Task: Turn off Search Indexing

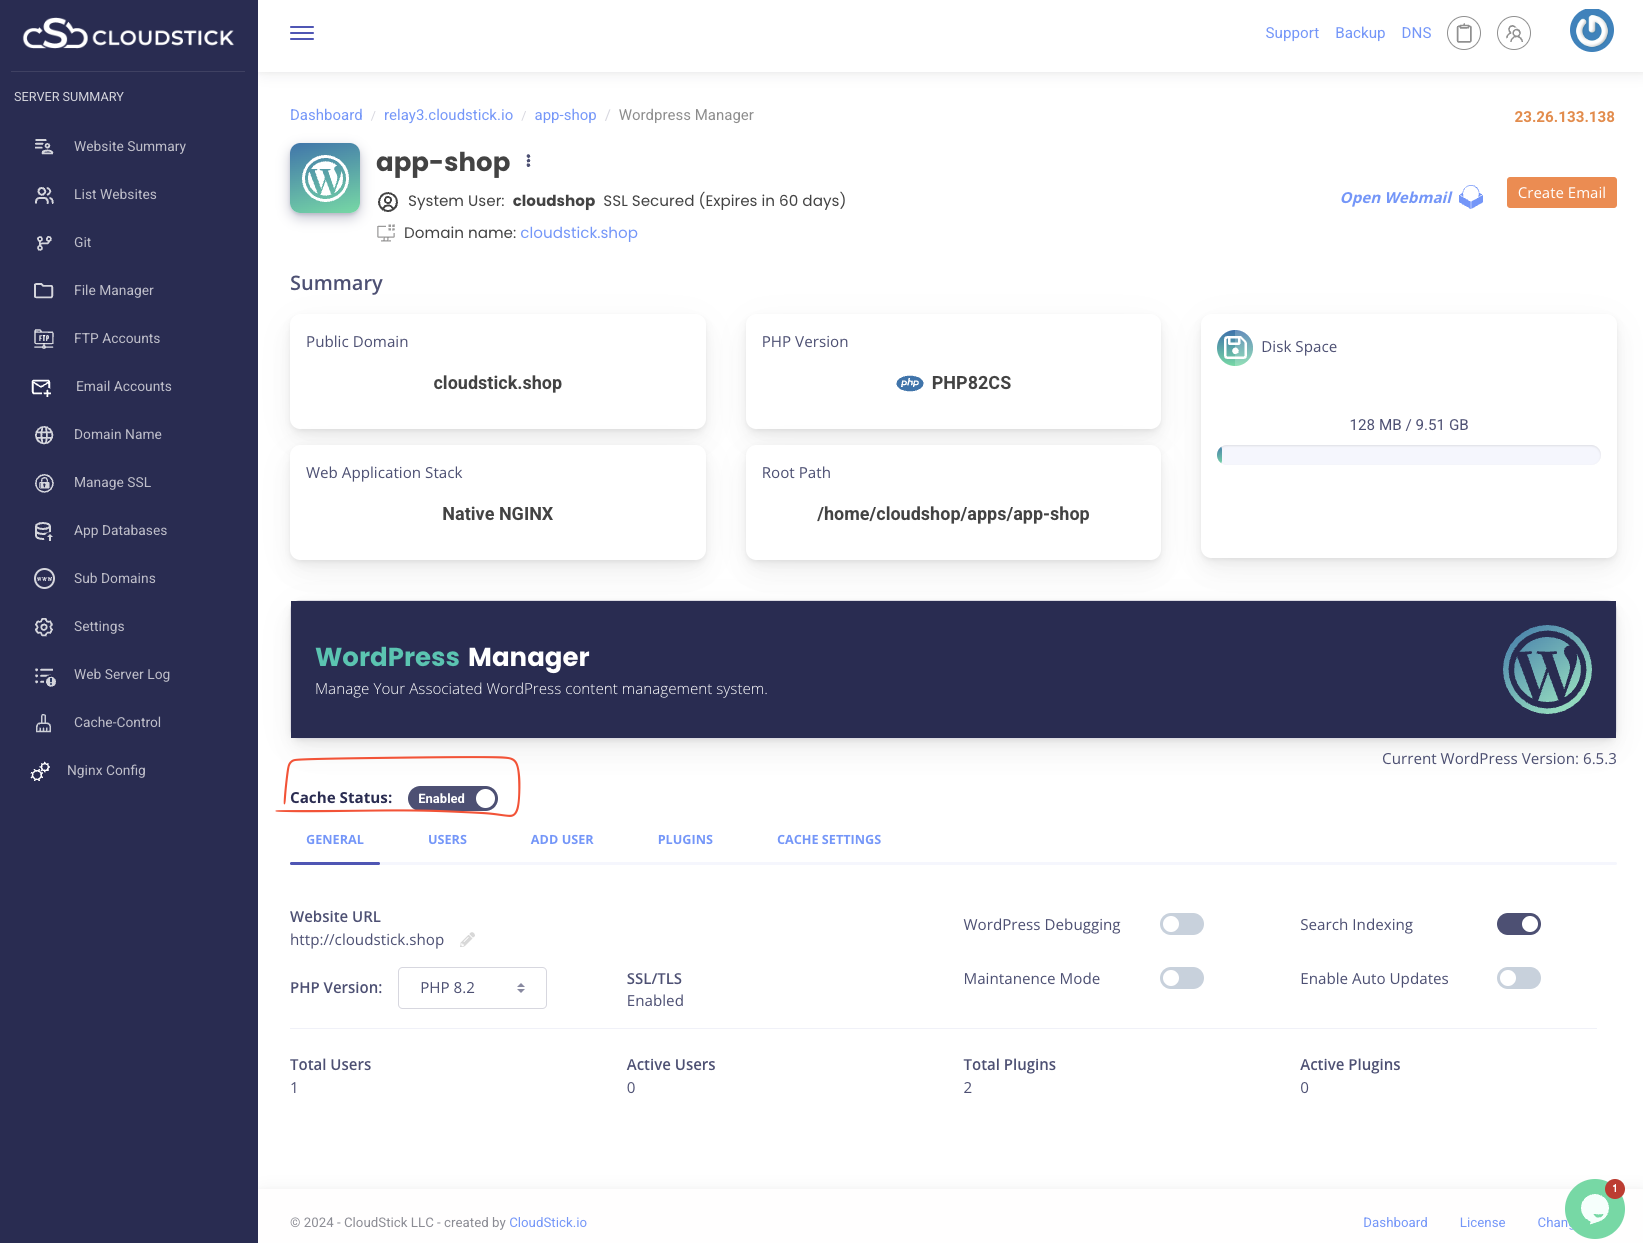Action: 1519,924
